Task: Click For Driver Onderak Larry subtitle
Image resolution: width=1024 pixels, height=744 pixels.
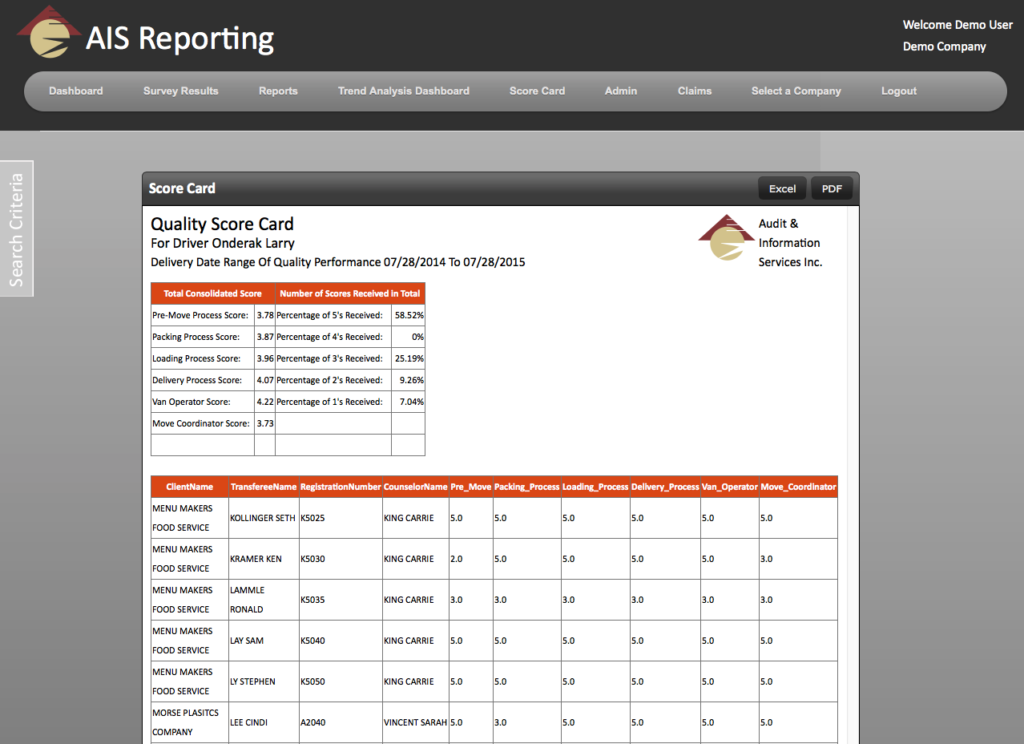Action: pyautogui.click(x=223, y=243)
